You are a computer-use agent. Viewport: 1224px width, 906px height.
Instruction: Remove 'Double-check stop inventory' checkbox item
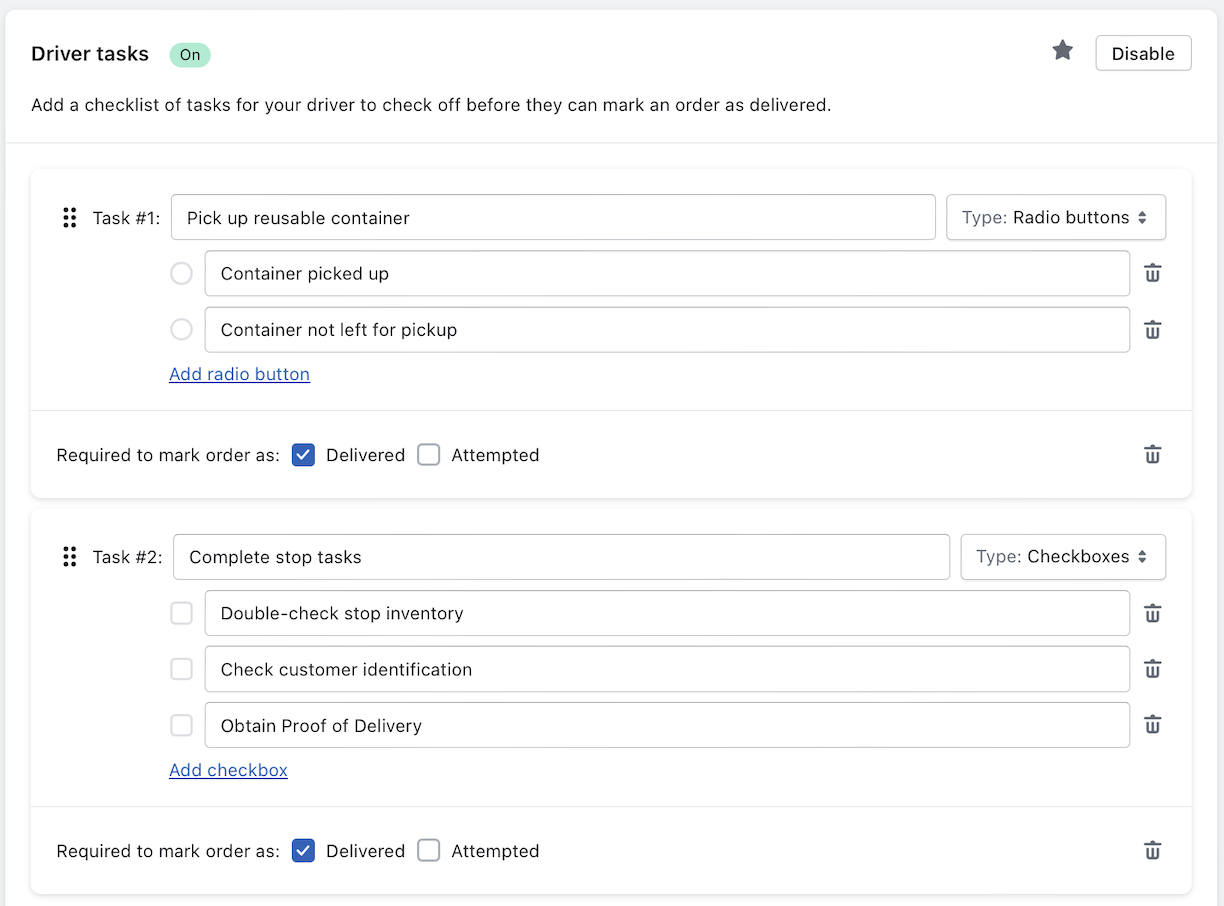pyautogui.click(x=1152, y=613)
